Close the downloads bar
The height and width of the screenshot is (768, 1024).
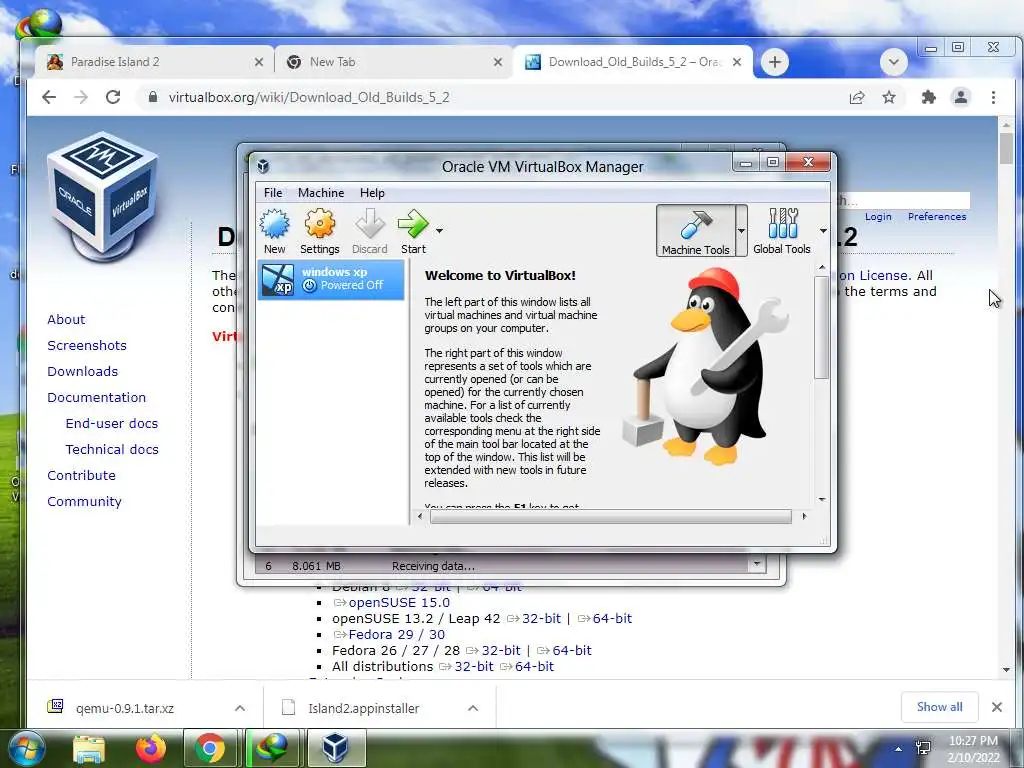[x=997, y=707]
